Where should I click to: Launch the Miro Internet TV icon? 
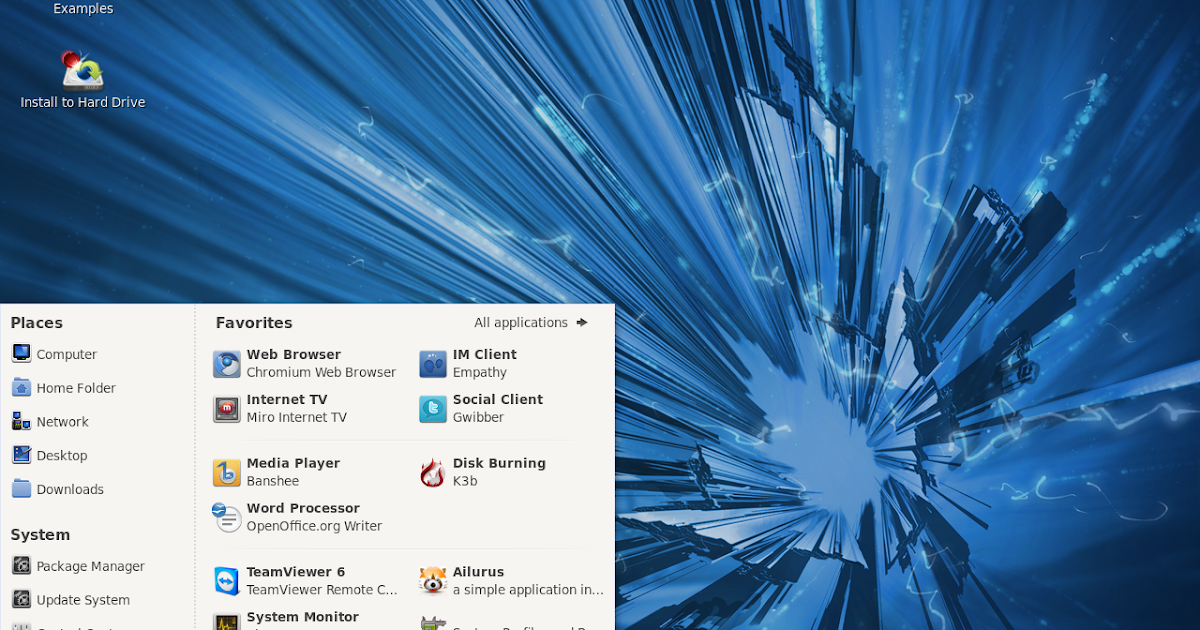coord(227,409)
